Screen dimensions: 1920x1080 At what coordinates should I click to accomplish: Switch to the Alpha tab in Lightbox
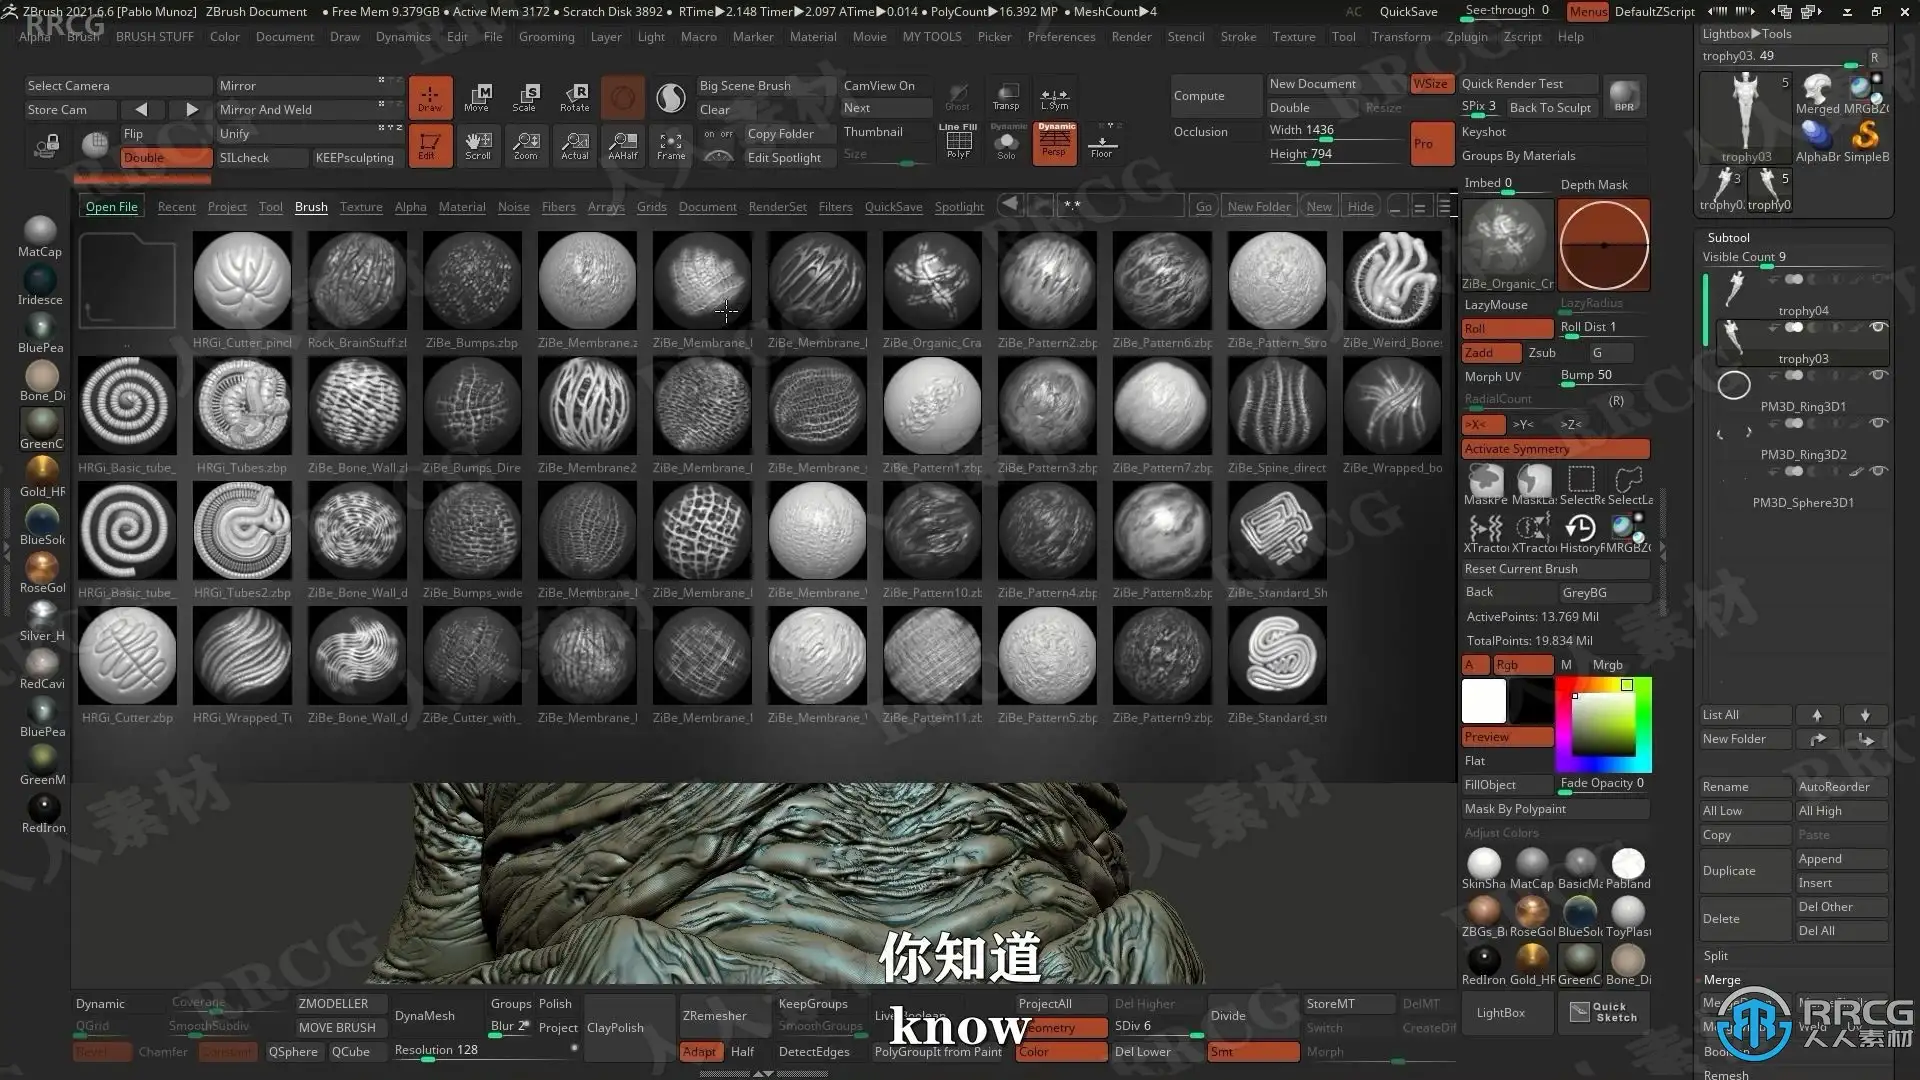(x=410, y=207)
